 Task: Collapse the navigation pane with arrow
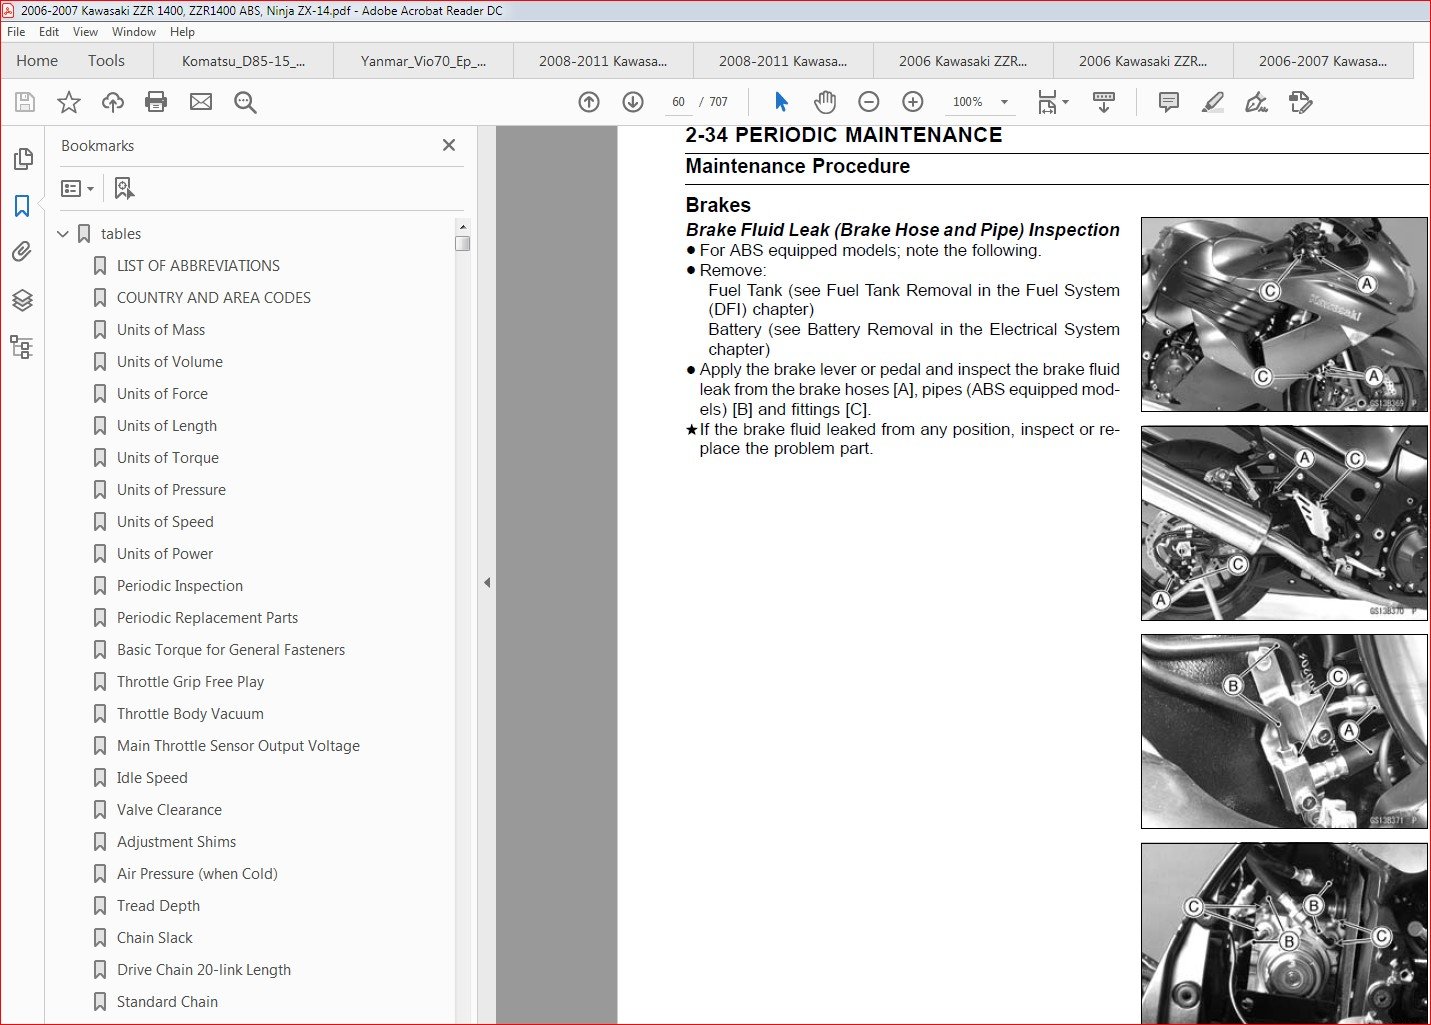pos(487,582)
